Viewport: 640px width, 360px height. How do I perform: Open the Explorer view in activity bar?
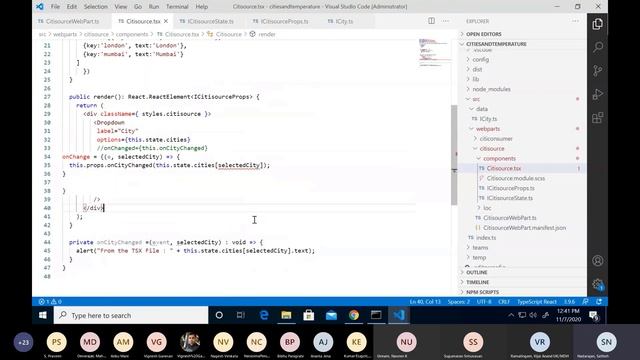pyautogui.click(x=598, y=24)
